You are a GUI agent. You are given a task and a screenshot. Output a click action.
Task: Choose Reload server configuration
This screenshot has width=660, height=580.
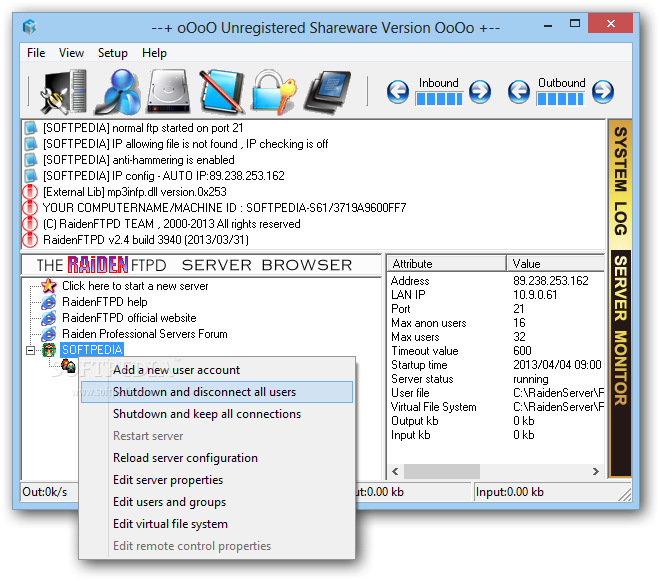[217, 458]
